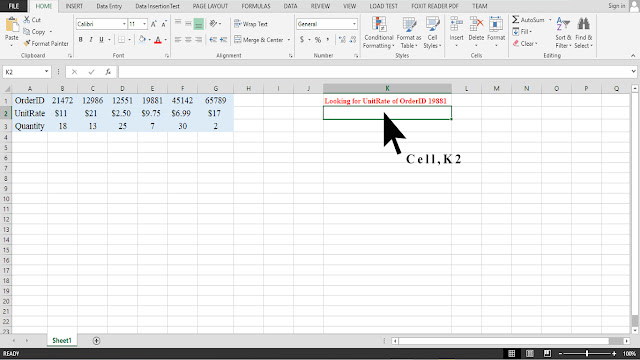Image resolution: width=640 pixels, height=360 pixels.
Task: Switch to the FORMULAS ribbon tab
Action: pos(256,6)
